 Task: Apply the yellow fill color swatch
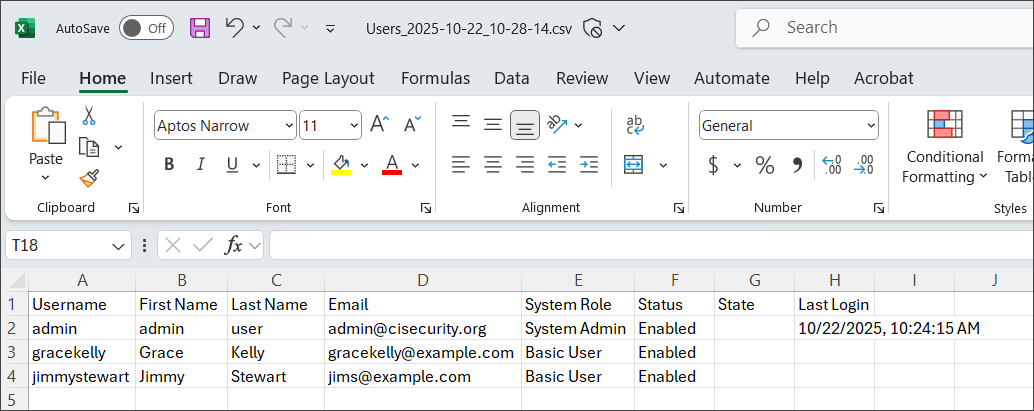tap(341, 165)
